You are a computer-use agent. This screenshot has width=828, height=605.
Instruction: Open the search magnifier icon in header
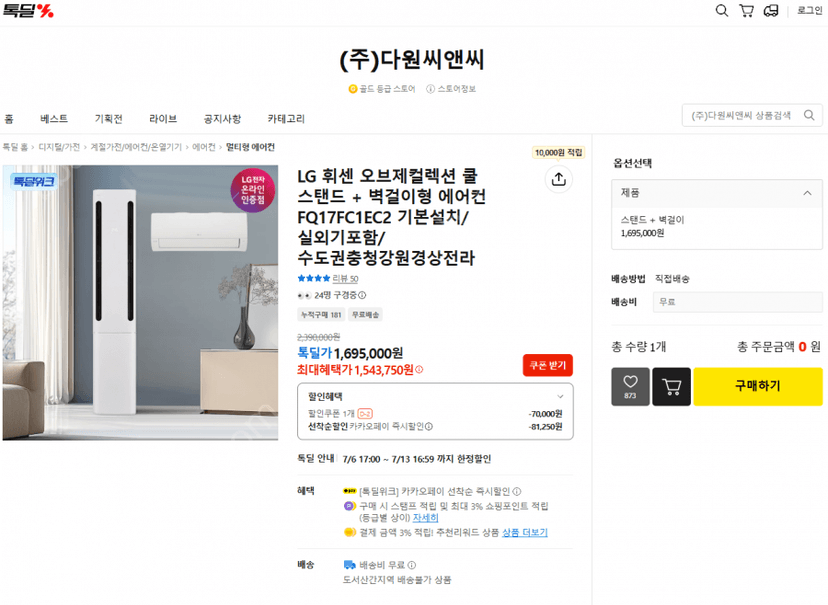(x=721, y=11)
